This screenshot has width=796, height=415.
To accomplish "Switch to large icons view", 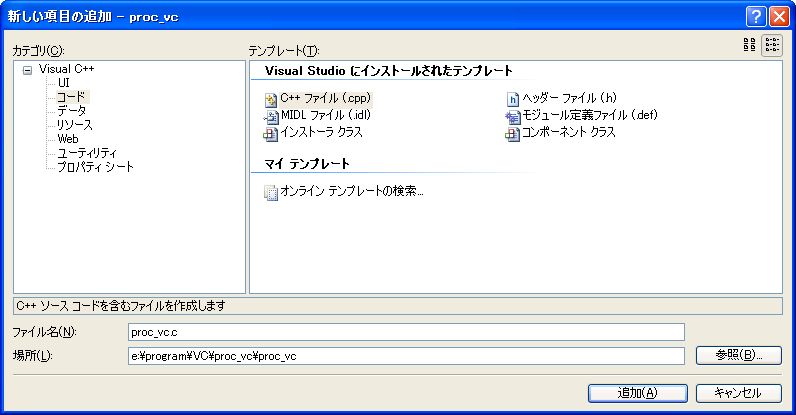I will [749, 45].
